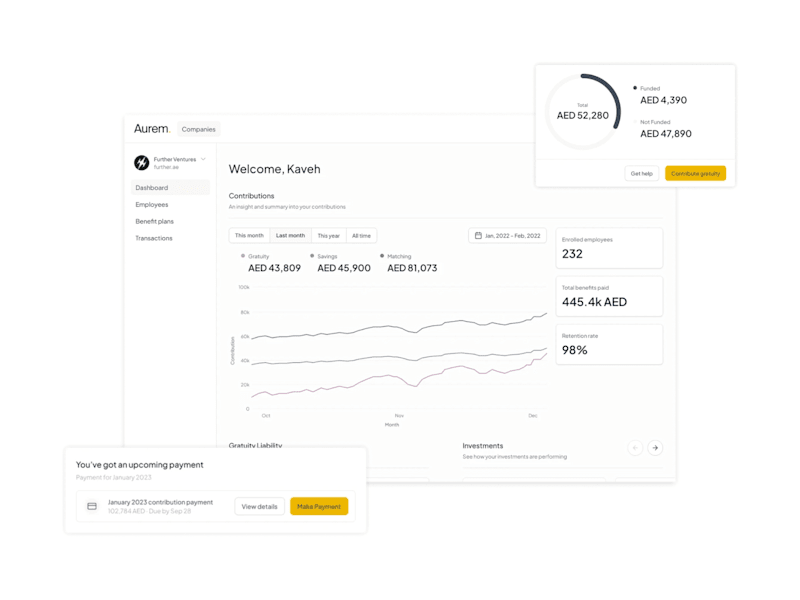This screenshot has width=800, height=600.
Task: Click the Contribute gratuity button
Action: tap(695, 173)
